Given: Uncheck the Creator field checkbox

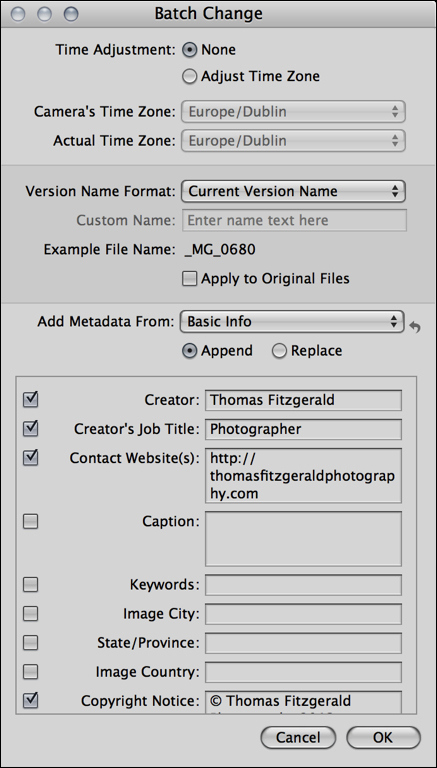Looking at the screenshot, I should point(30,400).
